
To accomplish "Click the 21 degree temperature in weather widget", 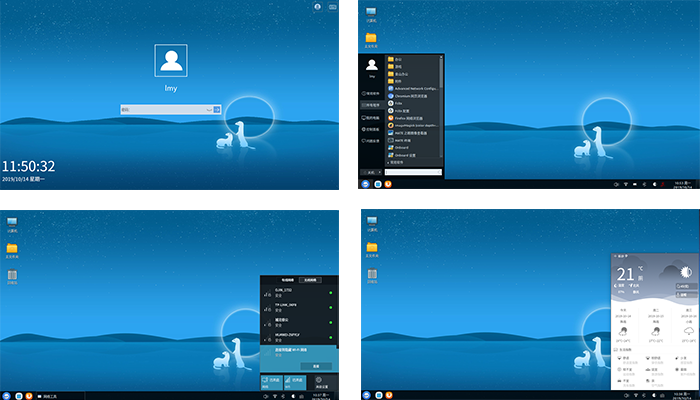I will pos(625,274).
